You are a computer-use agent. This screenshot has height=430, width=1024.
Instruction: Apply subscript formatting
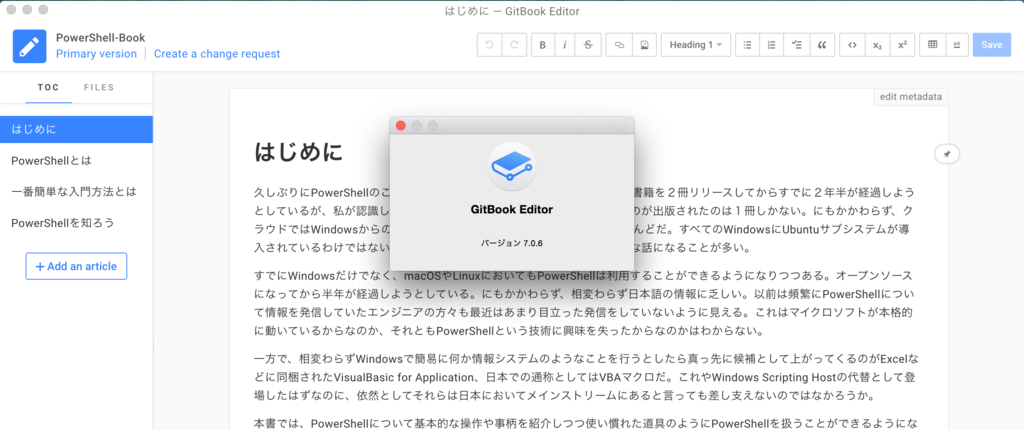pyautogui.click(x=877, y=45)
